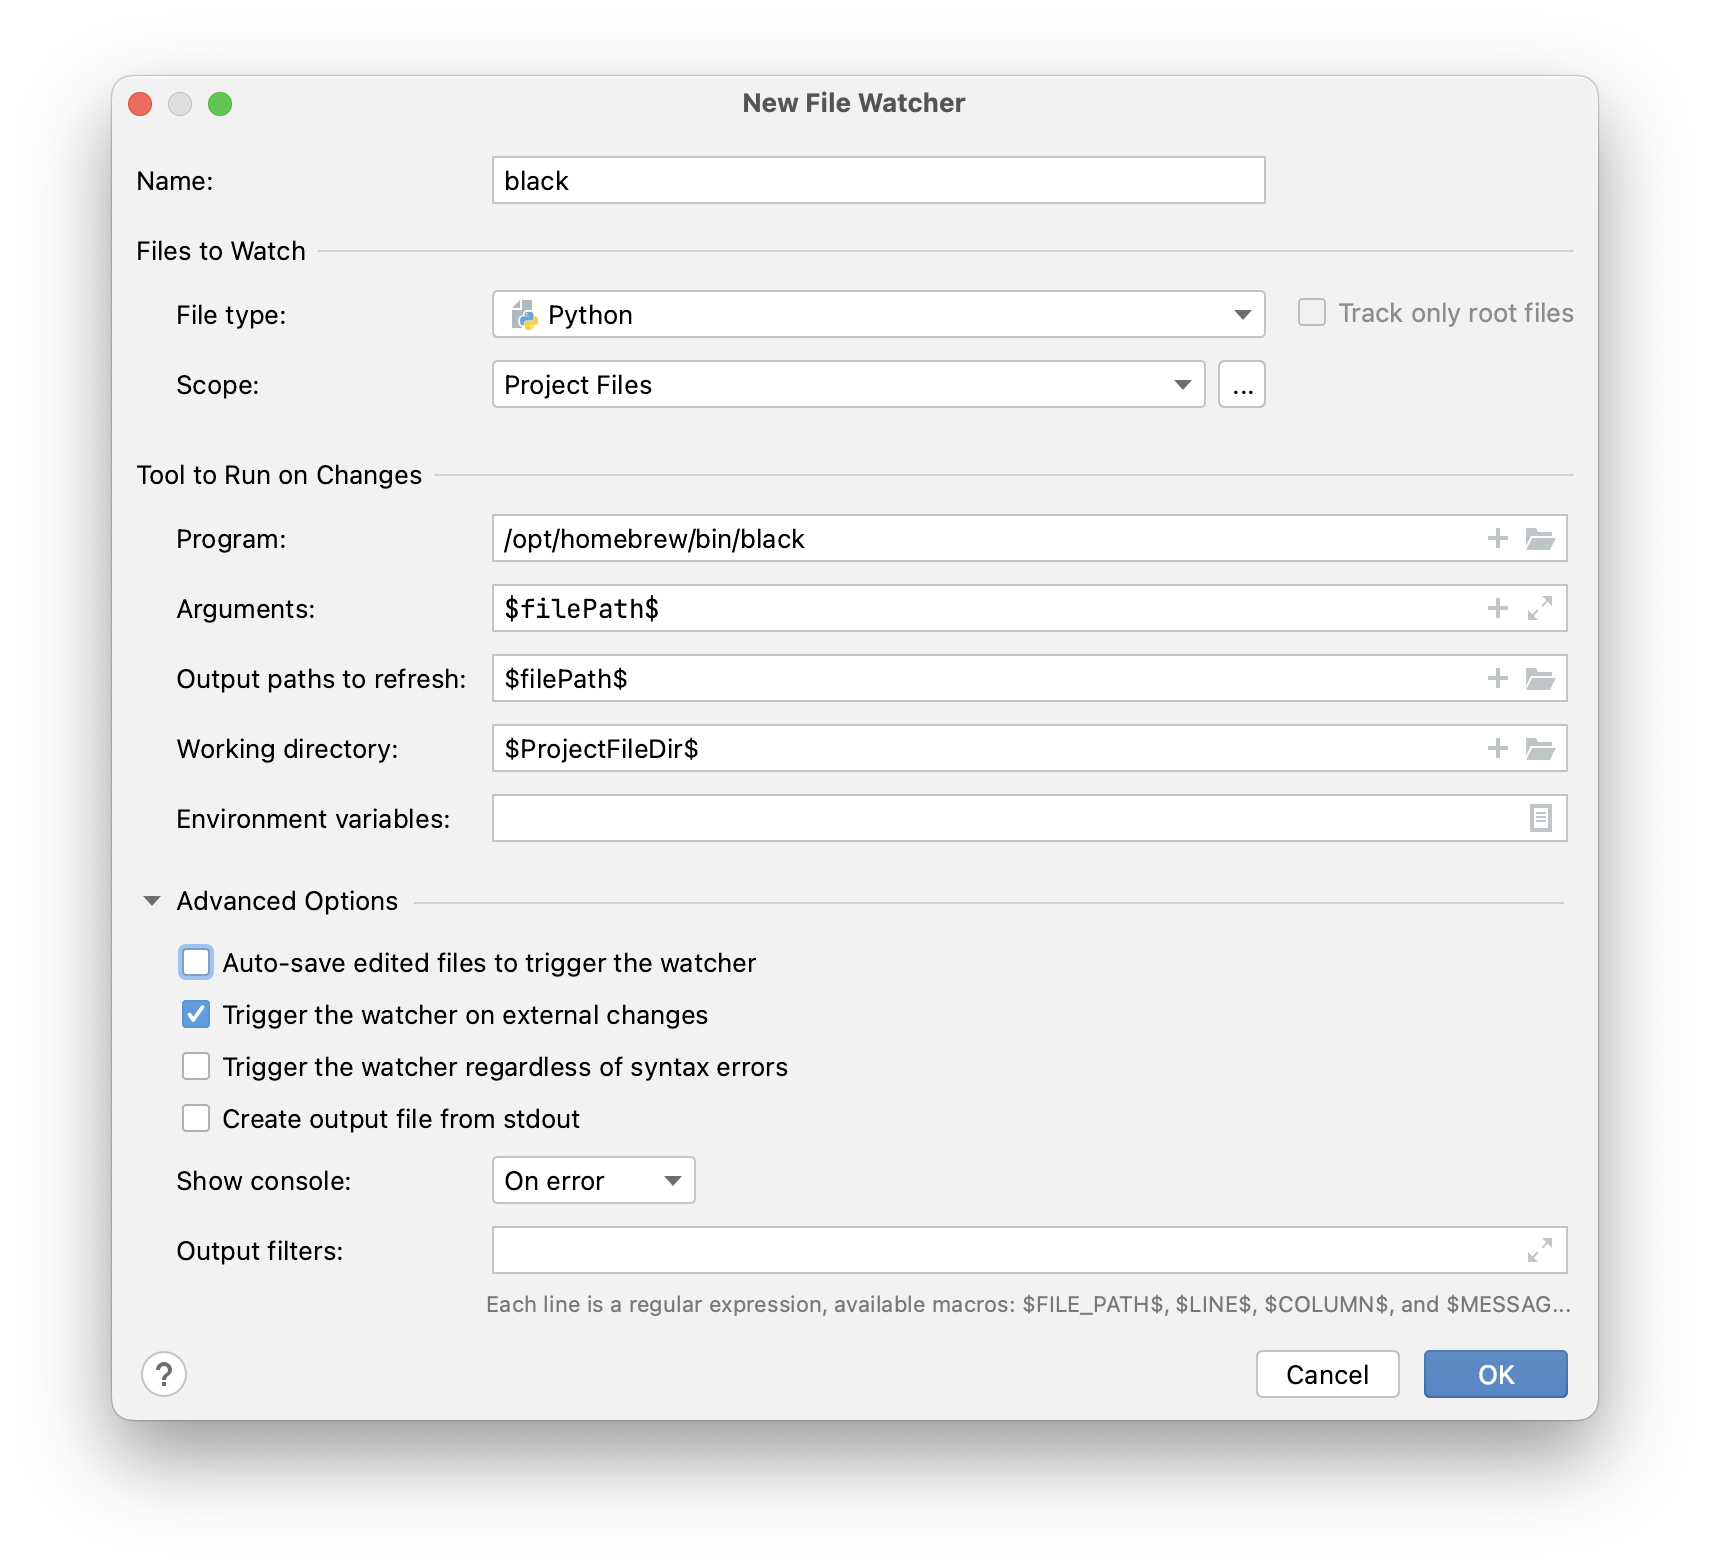Viewport: 1710px width, 1568px height.
Task: Click the green zoom window button
Action: pos(220,104)
